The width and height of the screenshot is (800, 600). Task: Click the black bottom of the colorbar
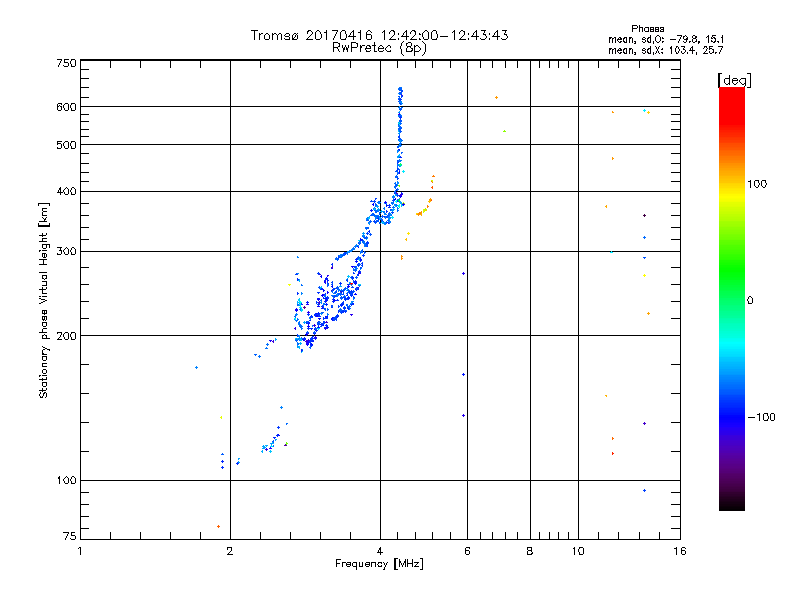[x=732, y=504]
